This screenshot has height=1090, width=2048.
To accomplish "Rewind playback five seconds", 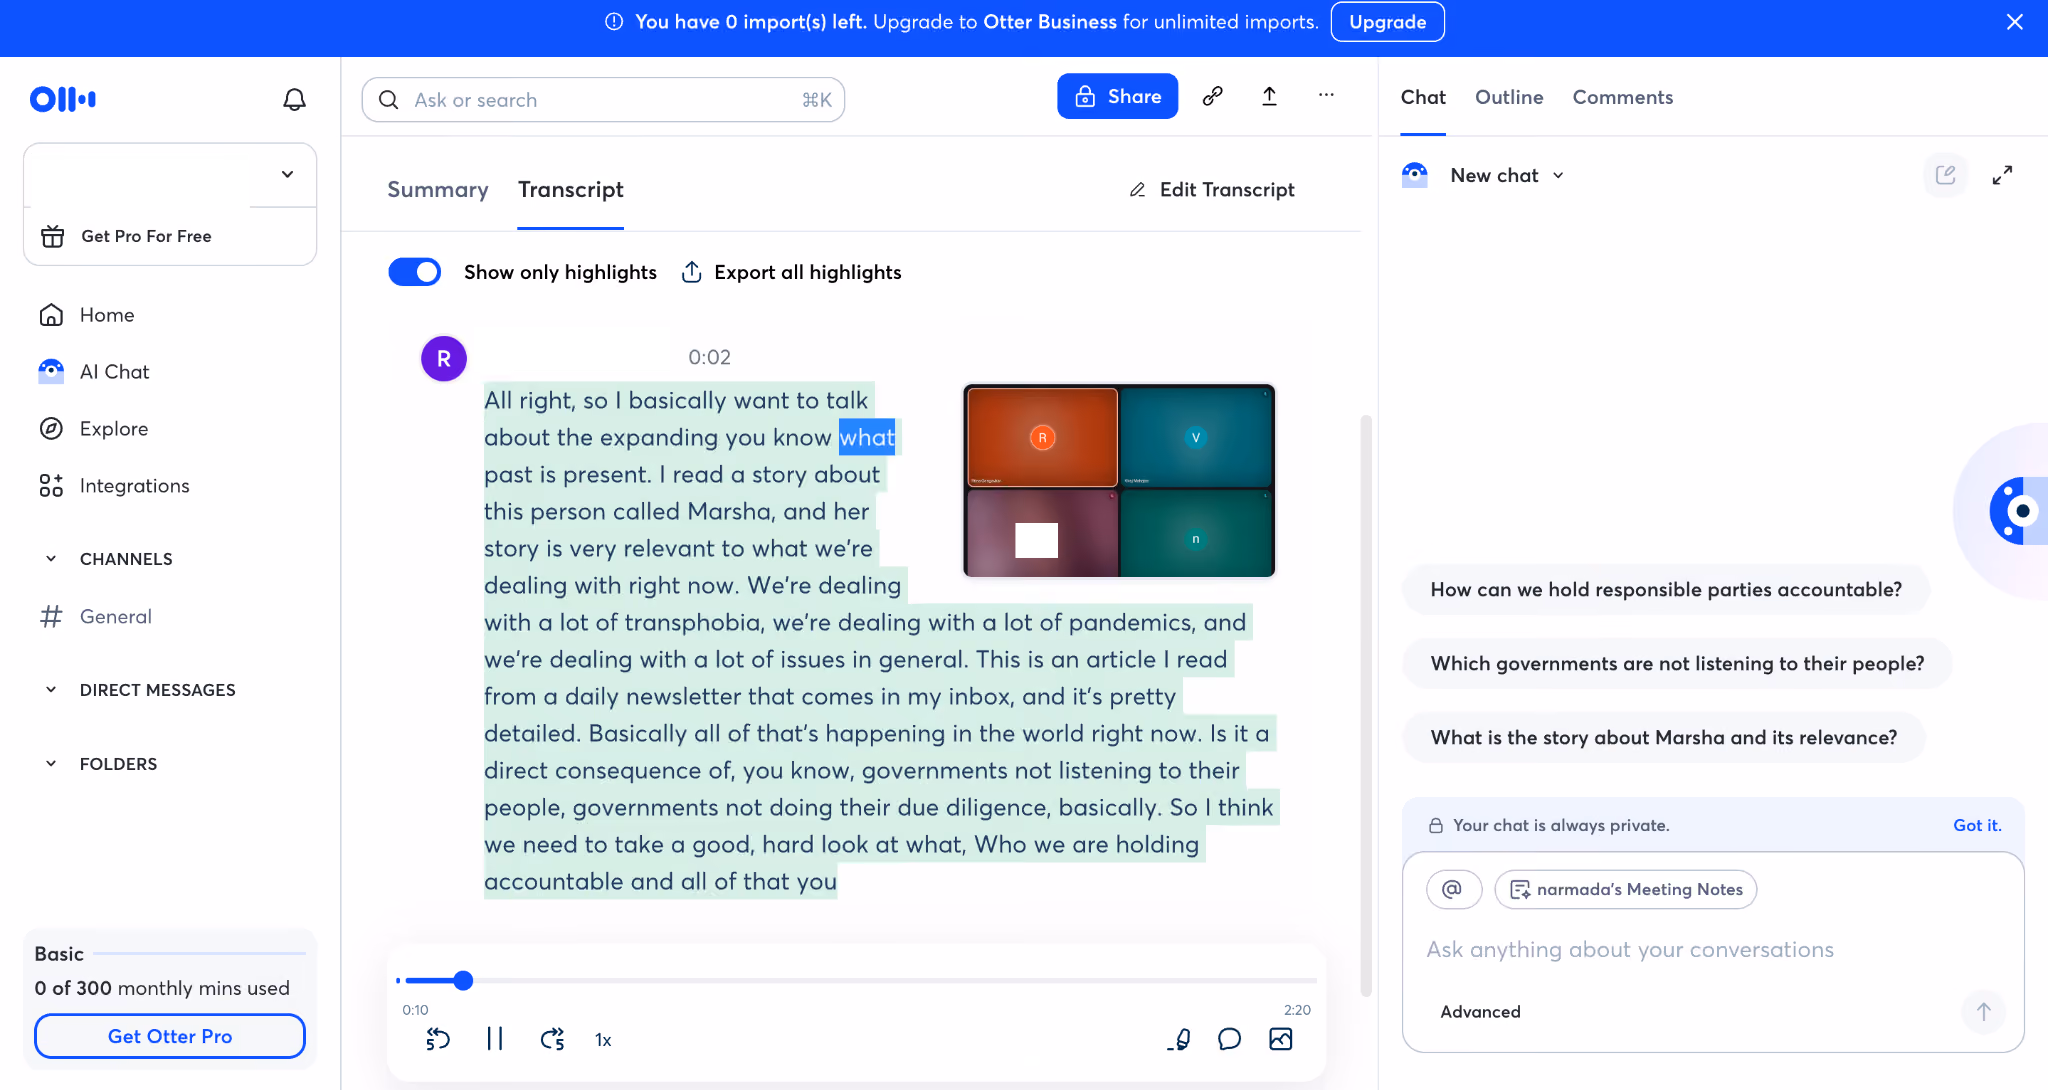I will 438,1039.
